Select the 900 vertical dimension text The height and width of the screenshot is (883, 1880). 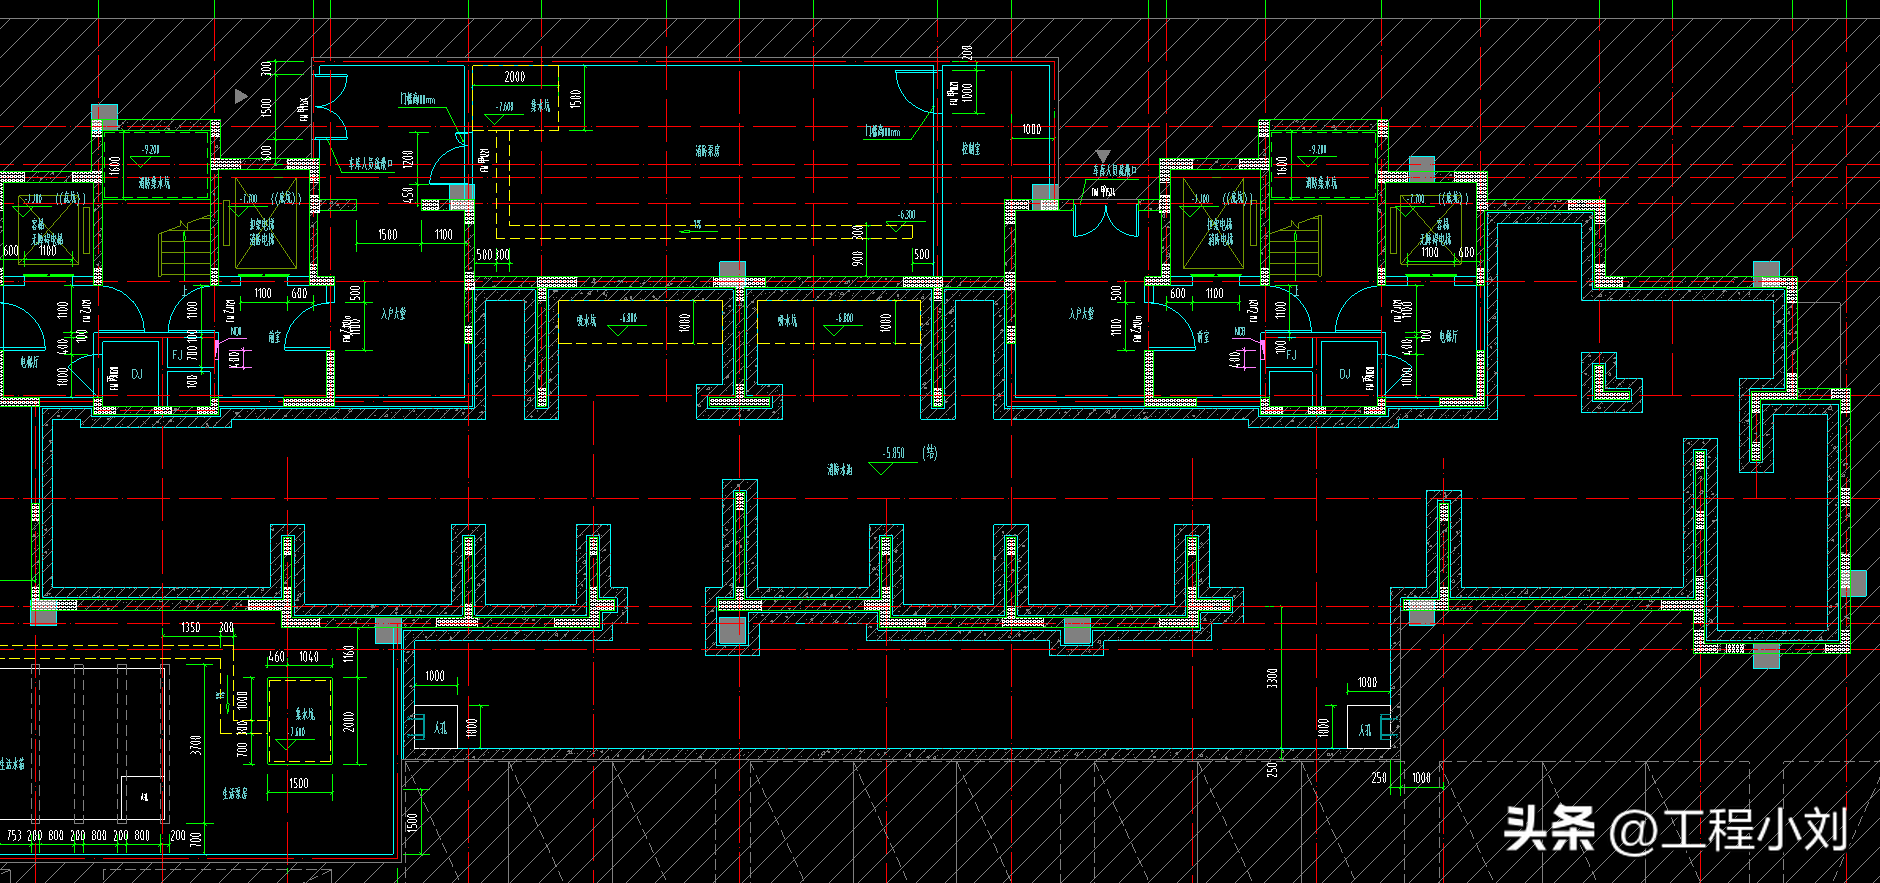pos(858,259)
